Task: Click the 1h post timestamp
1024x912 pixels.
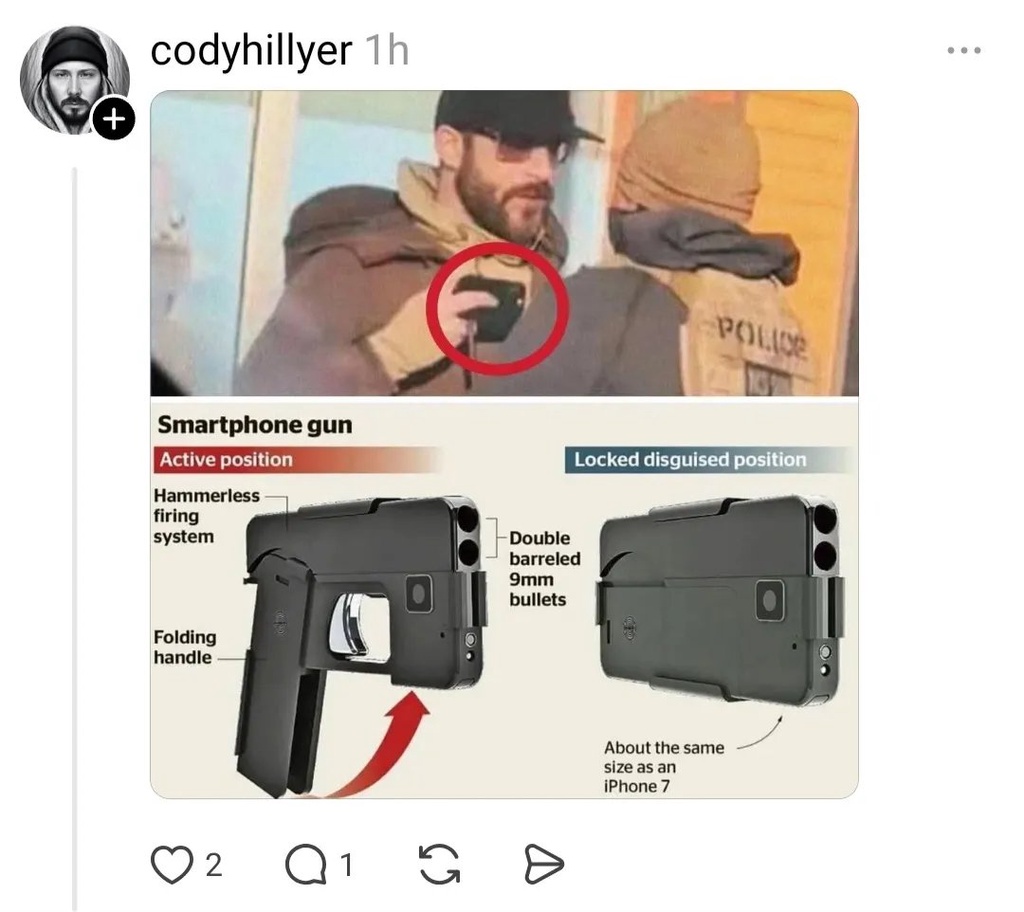Action: [x=387, y=50]
